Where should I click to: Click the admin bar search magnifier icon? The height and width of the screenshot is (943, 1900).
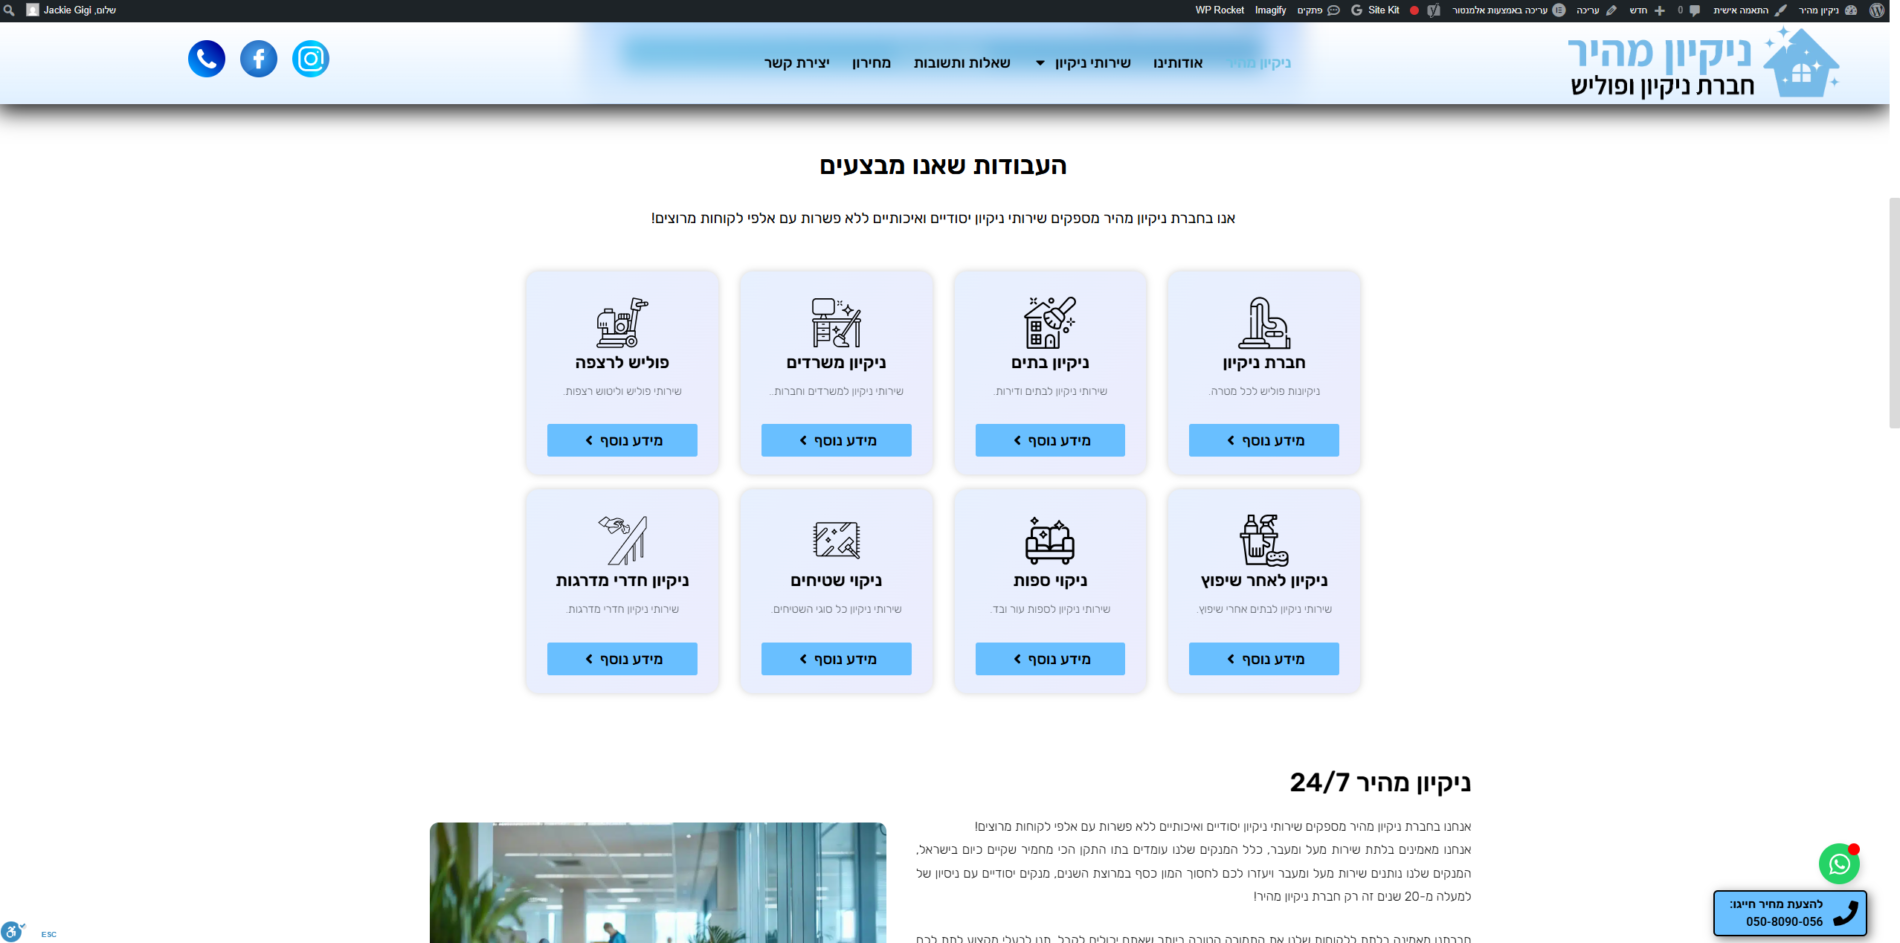pyautogui.click(x=9, y=10)
